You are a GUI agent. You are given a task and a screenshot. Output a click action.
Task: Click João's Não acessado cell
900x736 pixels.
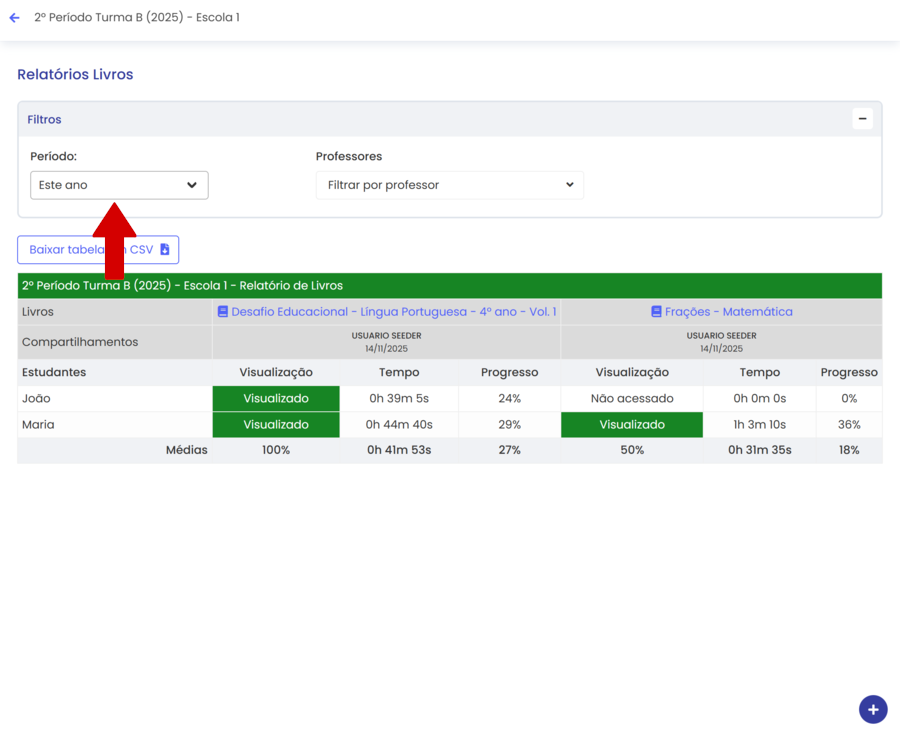[631, 399]
